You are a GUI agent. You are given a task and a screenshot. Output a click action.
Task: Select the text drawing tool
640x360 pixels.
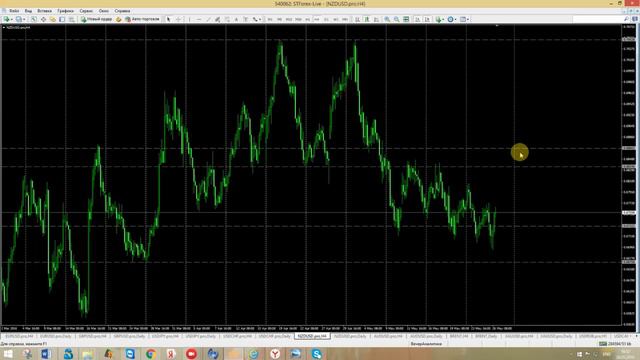click(236, 19)
